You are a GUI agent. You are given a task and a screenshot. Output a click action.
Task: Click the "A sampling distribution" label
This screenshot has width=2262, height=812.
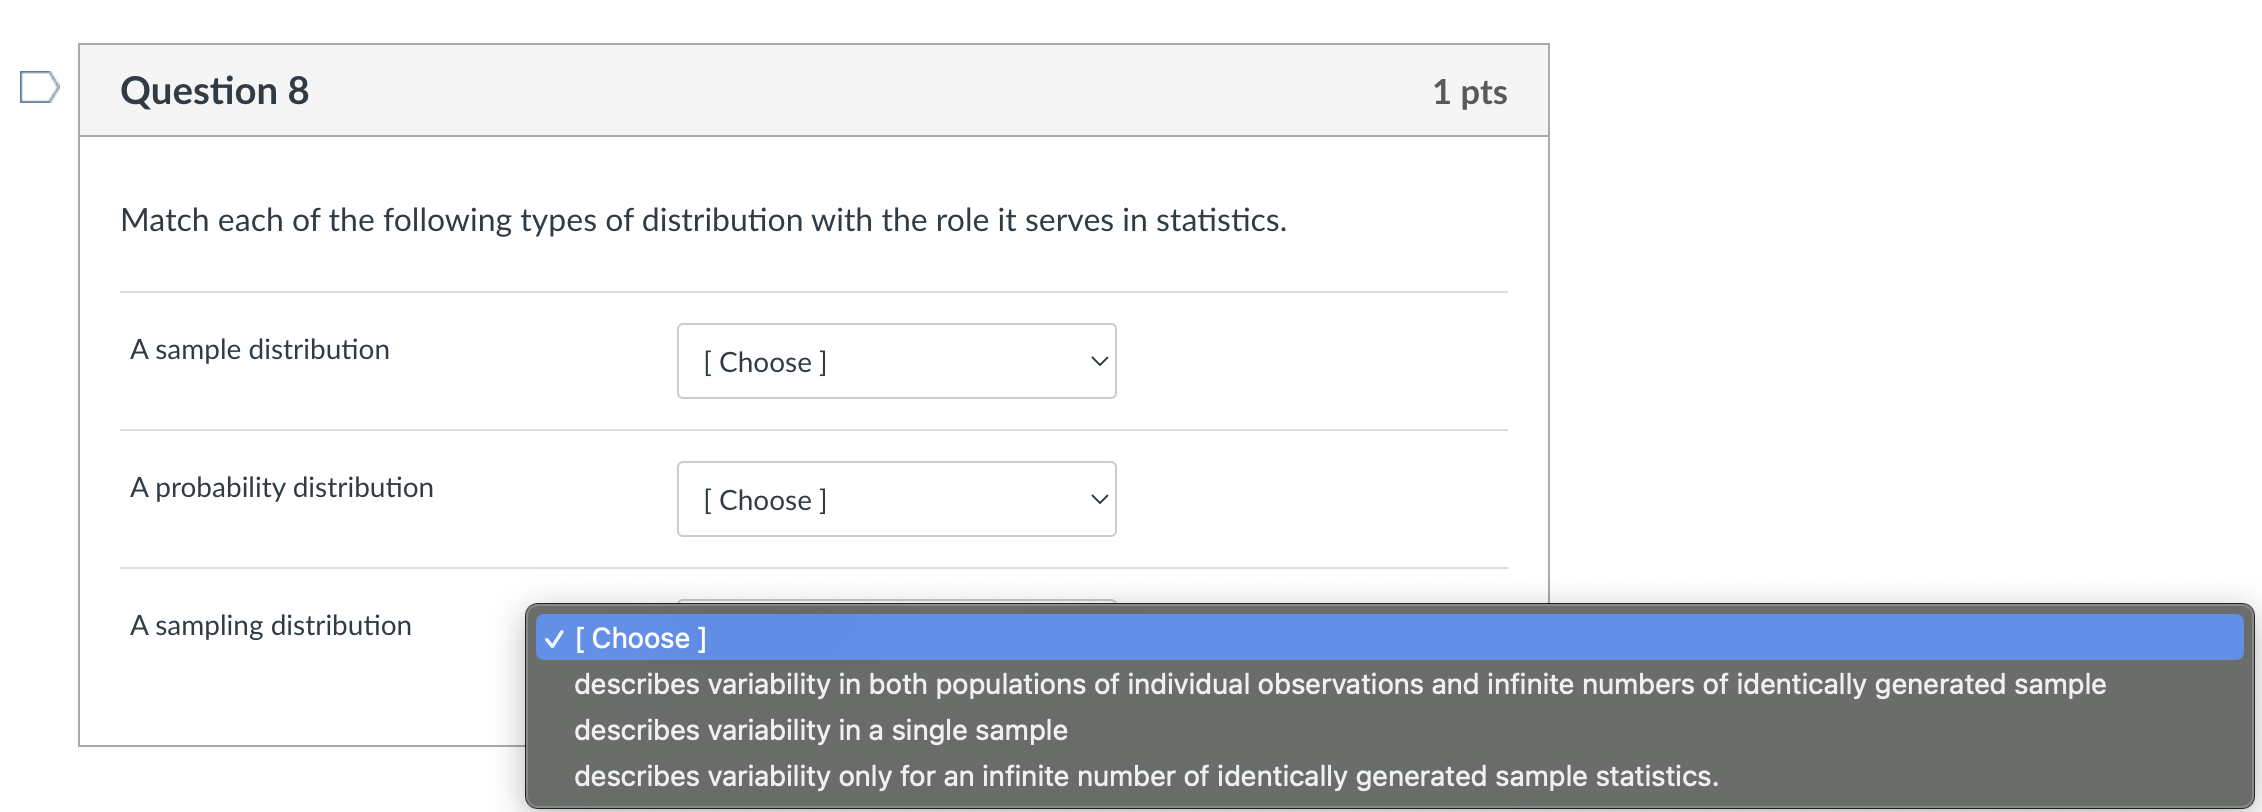[x=271, y=626]
